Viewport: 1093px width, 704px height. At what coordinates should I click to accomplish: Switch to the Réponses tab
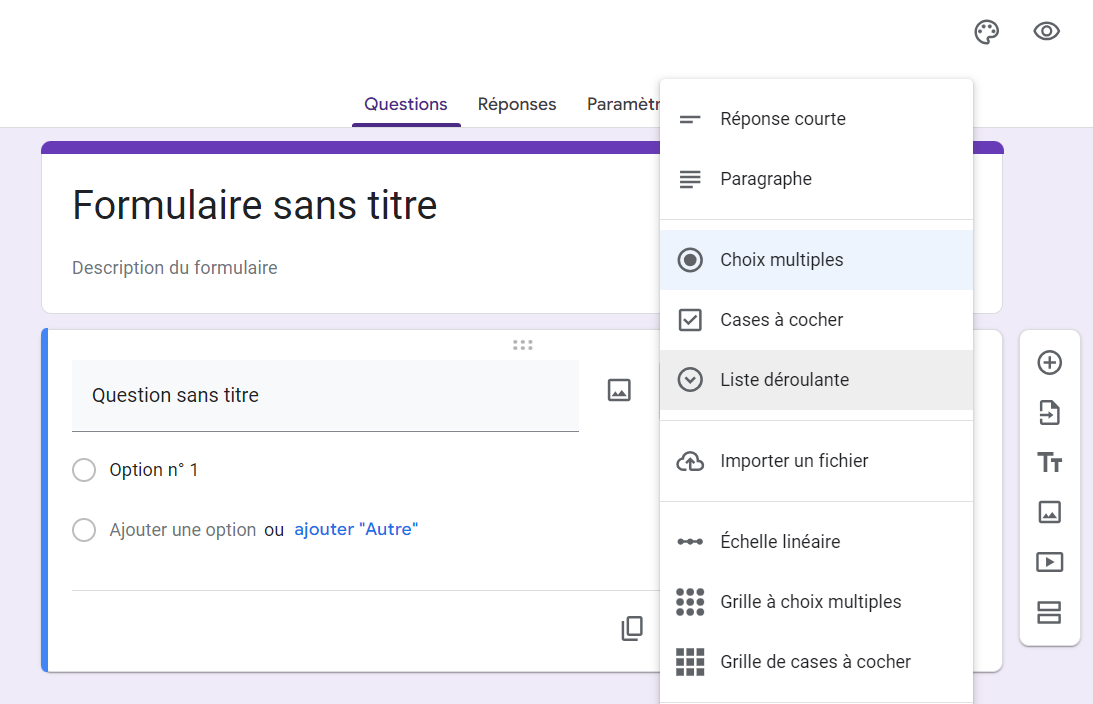pos(517,104)
